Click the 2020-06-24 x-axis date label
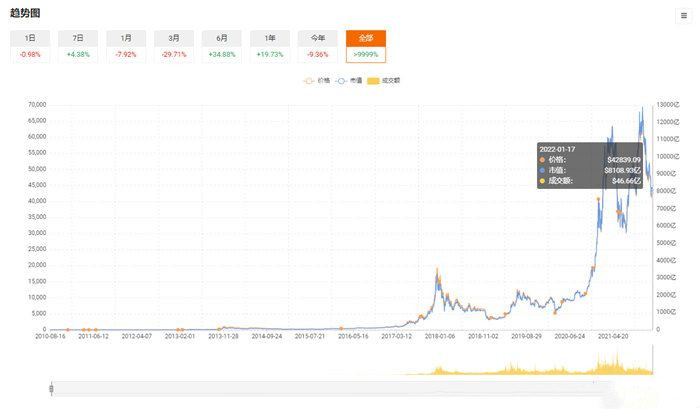The width and height of the screenshot is (700, 409). point(570,336)
